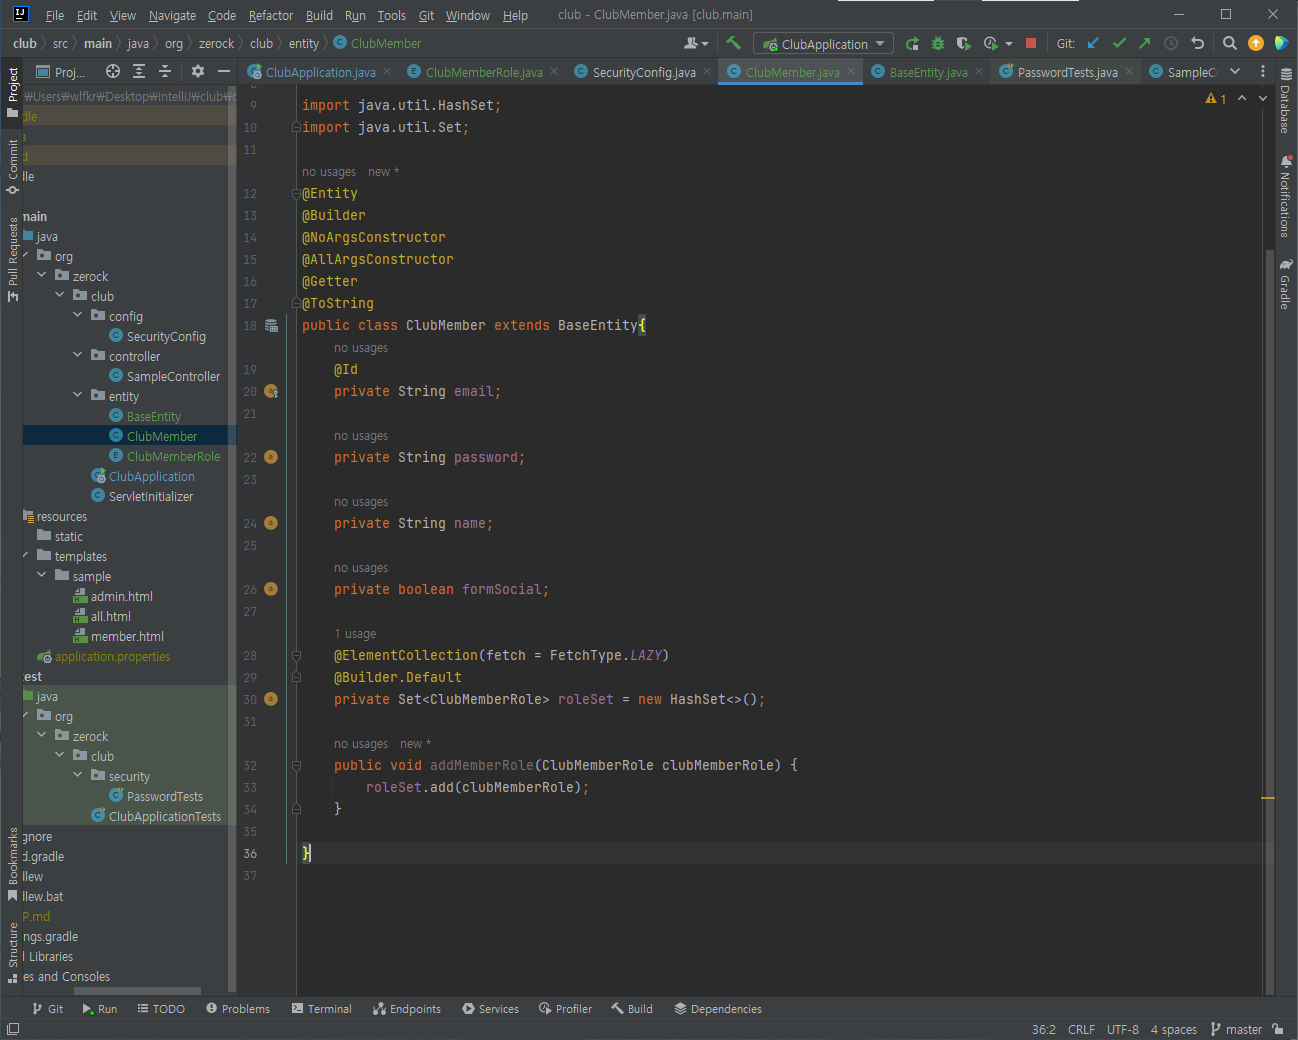The width and height of the screenshot is (1298, 1040).
Task: Click the yellow warning marker on editor scrollbar
Action: coord(1267,798)
